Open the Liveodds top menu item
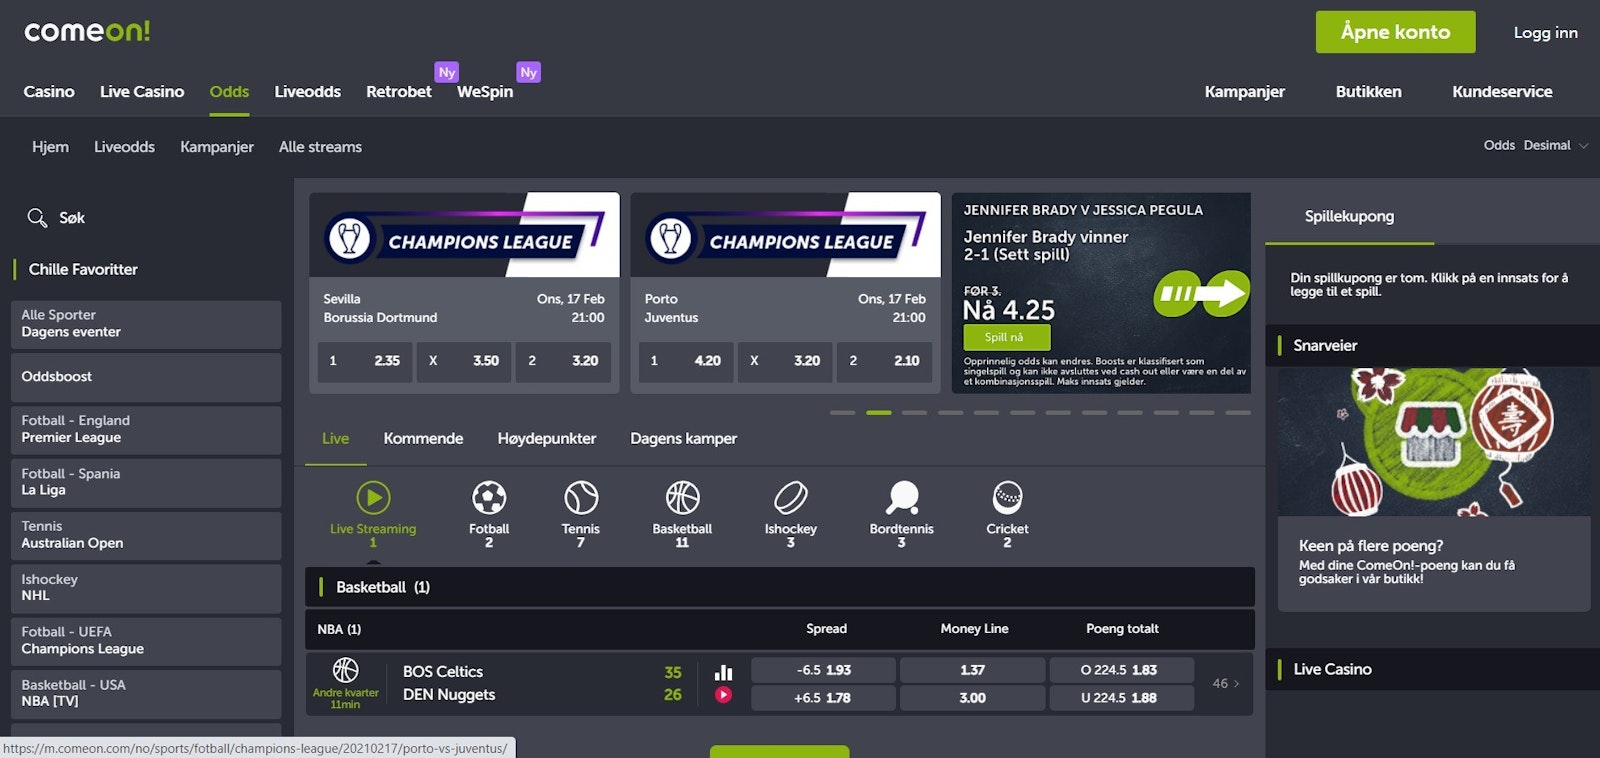 [307, 92]
